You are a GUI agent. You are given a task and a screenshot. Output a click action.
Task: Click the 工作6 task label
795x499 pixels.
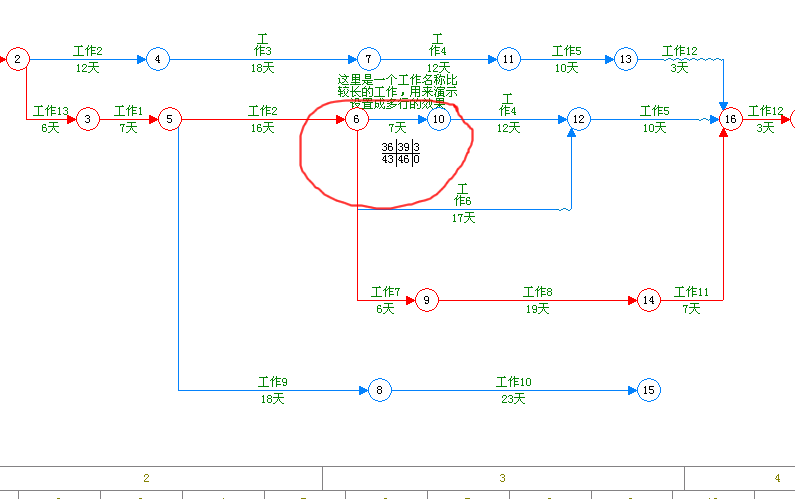click(462, 195)
